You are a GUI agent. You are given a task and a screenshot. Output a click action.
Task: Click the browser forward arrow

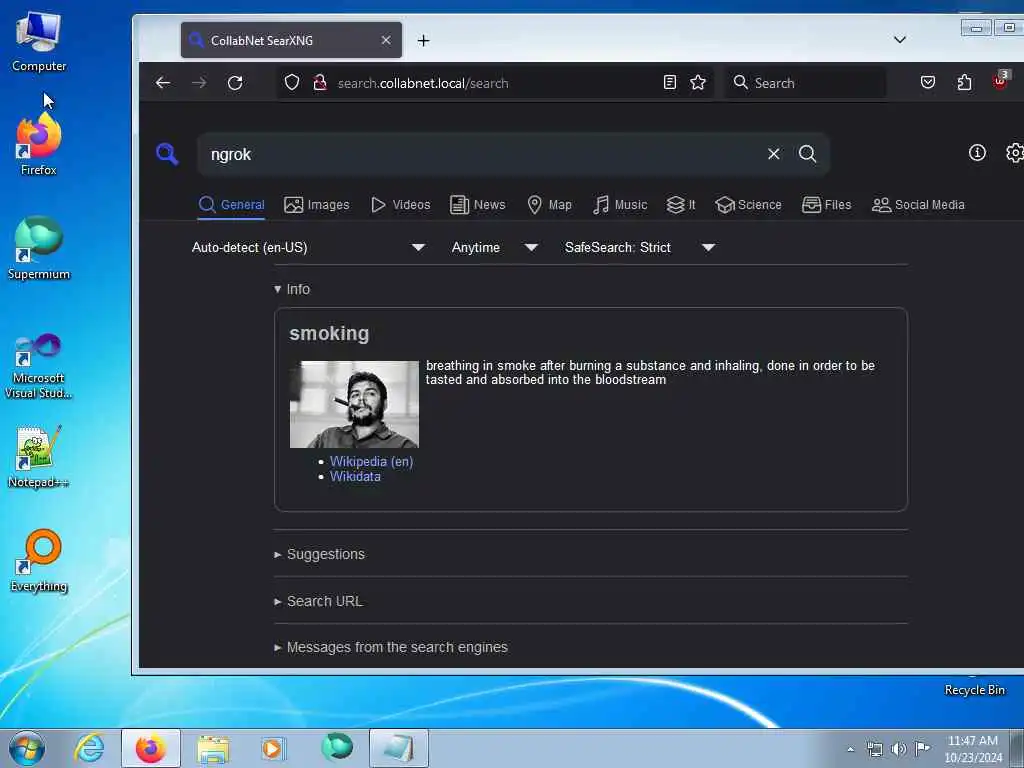199,82
